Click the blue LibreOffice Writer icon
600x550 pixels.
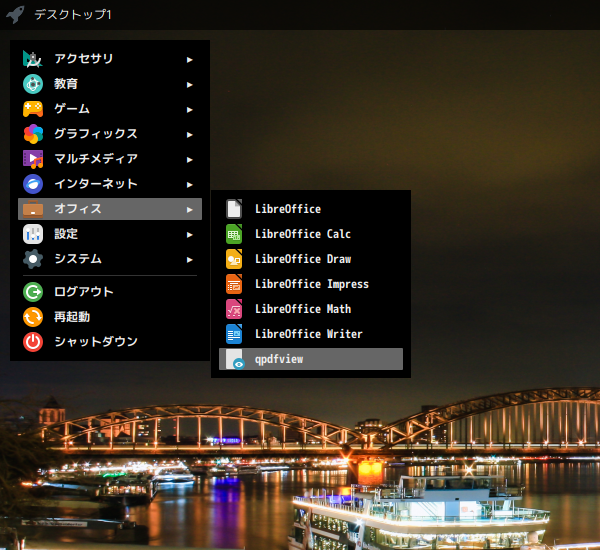234,334
